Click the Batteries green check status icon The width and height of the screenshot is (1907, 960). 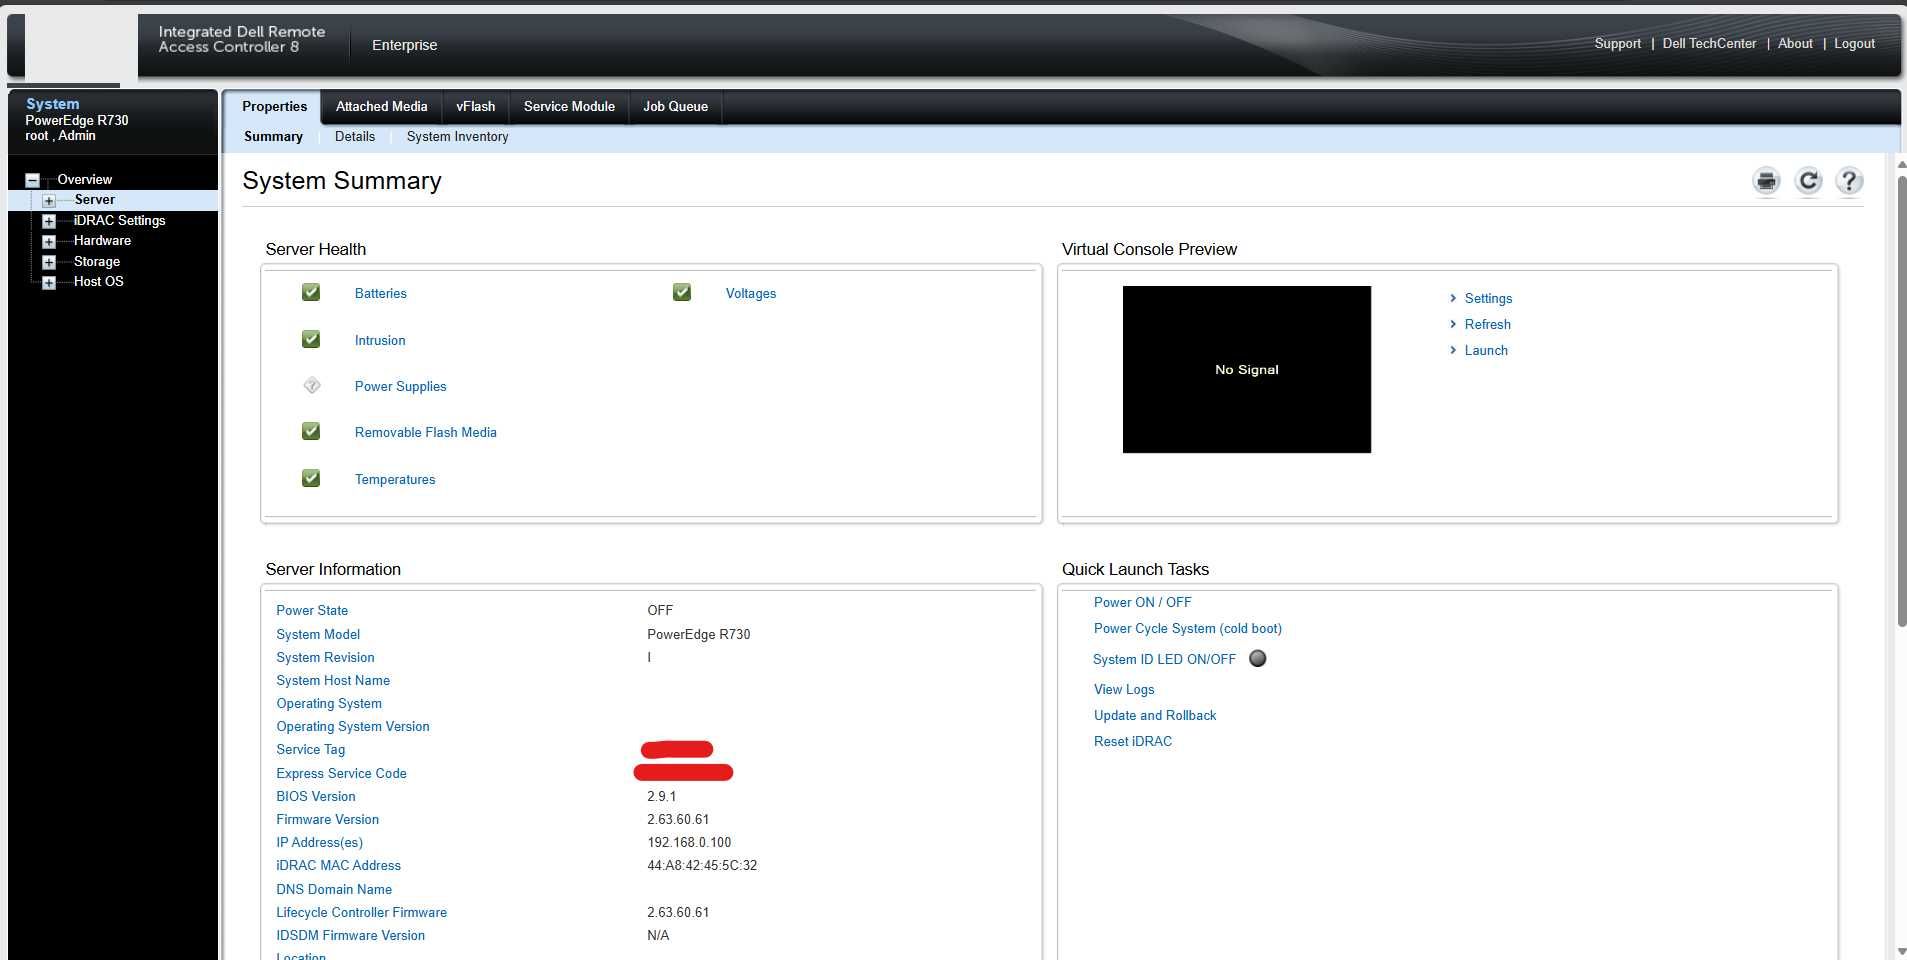coord(311,292)
